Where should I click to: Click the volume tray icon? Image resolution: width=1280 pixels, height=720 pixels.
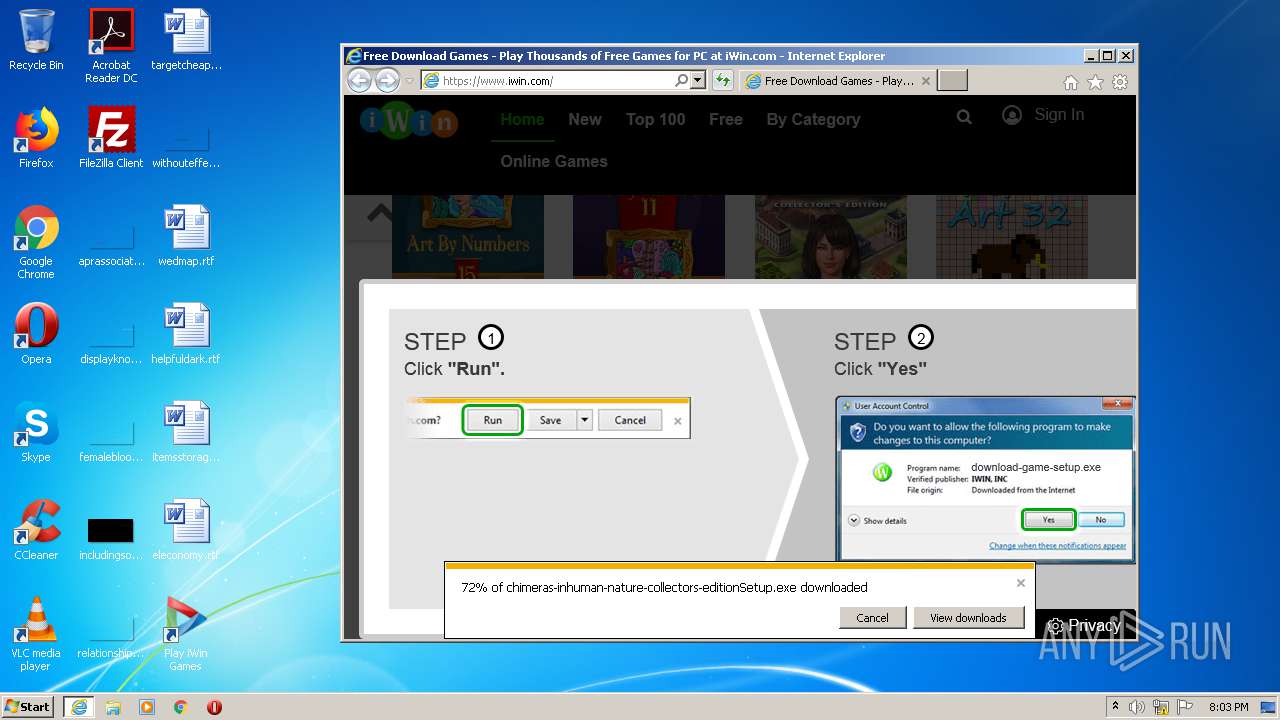1137,707
